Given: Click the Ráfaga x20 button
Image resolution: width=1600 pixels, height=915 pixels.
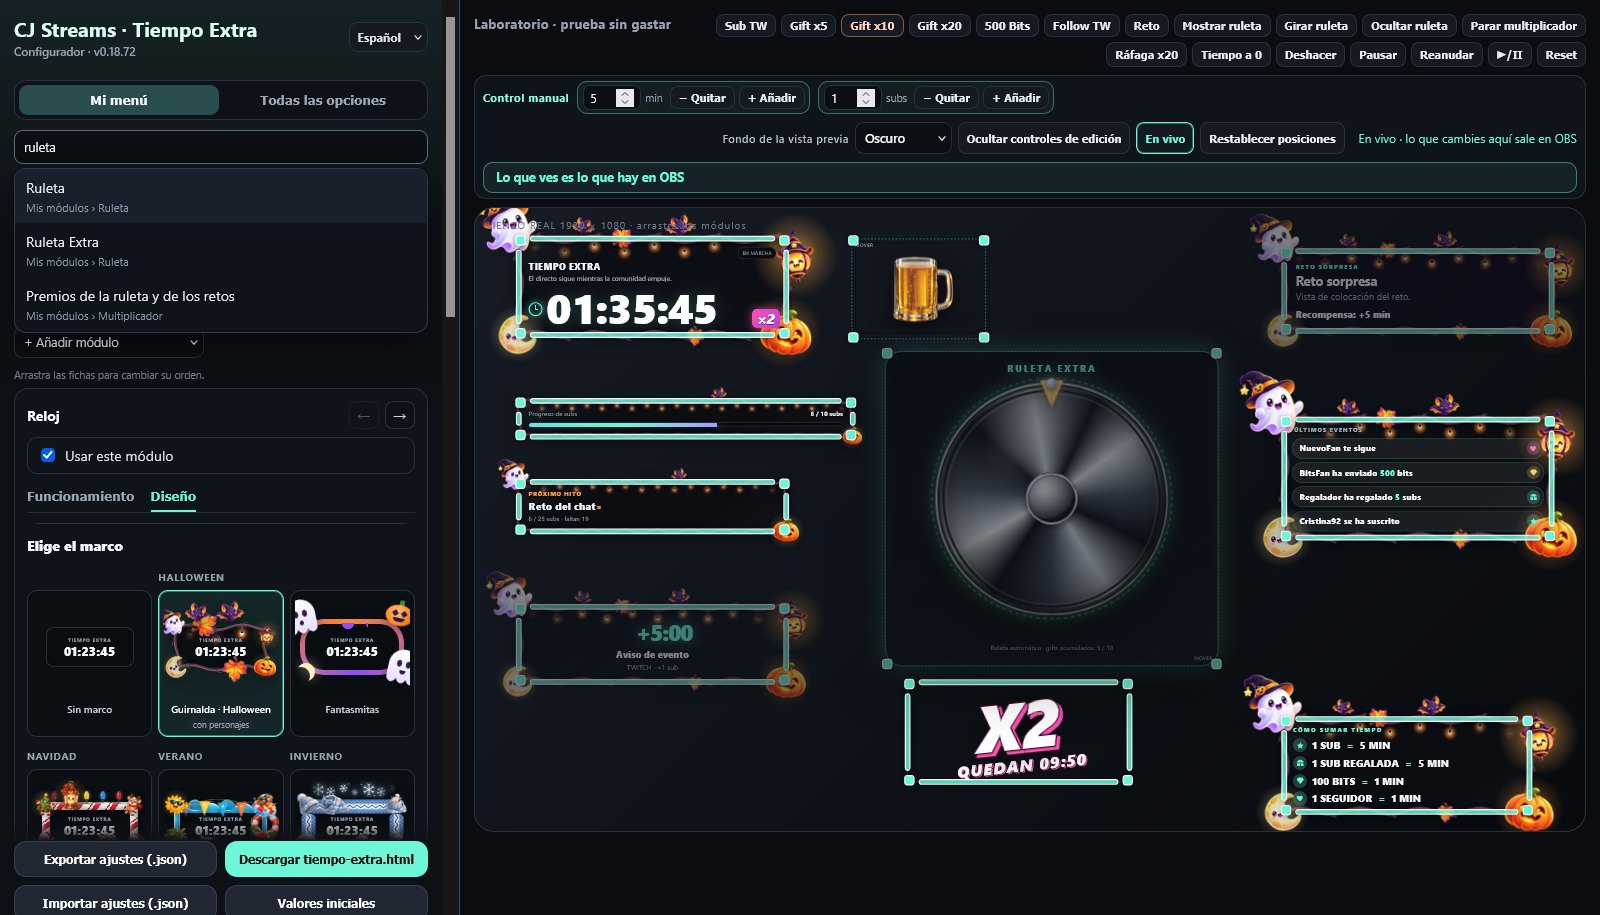Looking at the screenshot, I should [x=1146, y=55].
